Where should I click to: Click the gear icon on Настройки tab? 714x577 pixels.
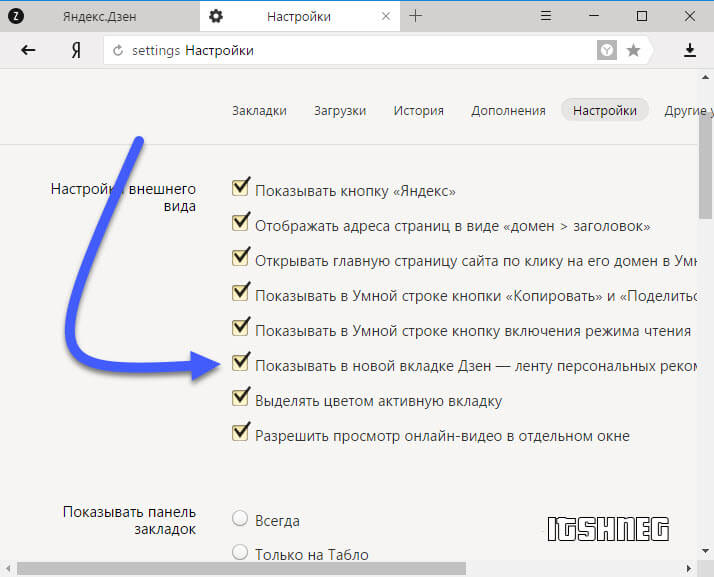[x=216, y=16]
